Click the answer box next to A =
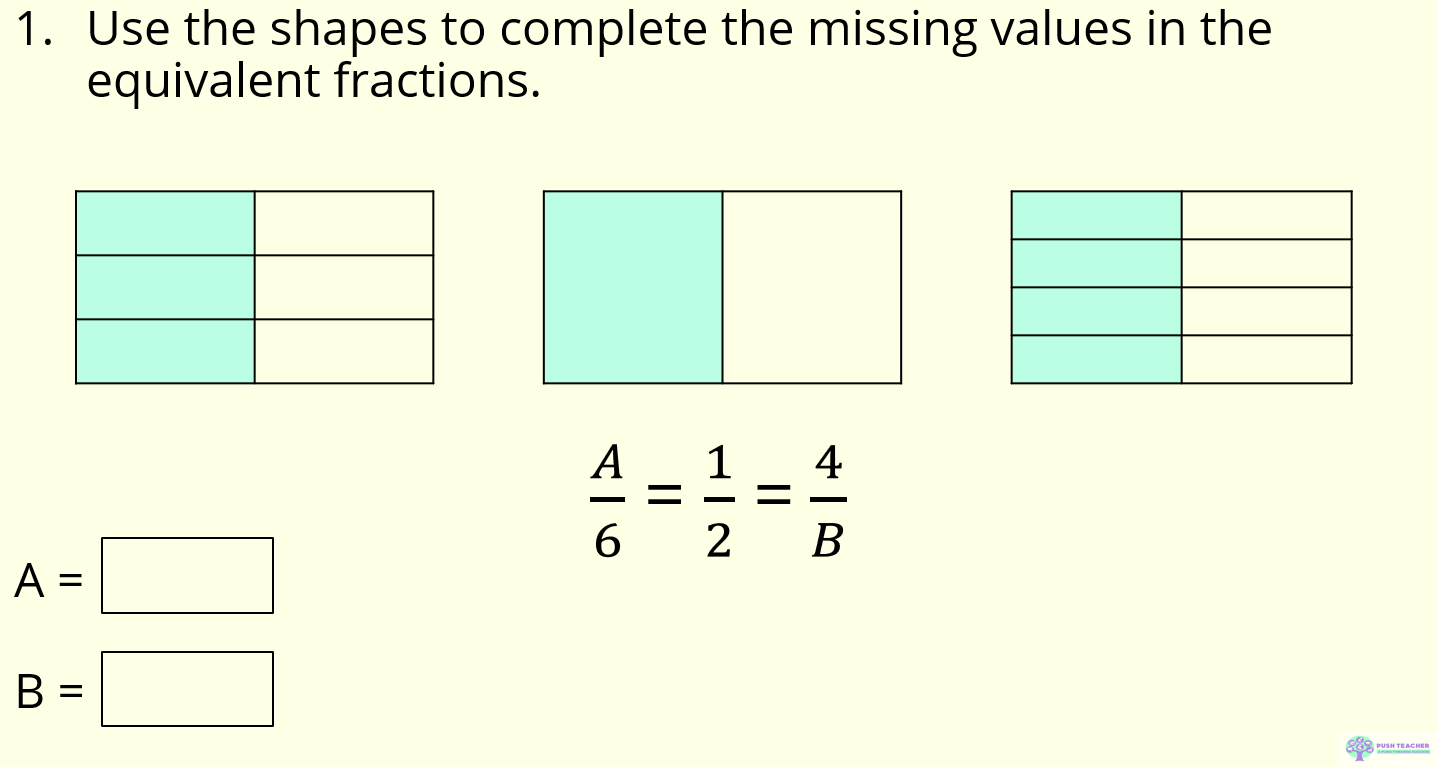 click(187, 575)
